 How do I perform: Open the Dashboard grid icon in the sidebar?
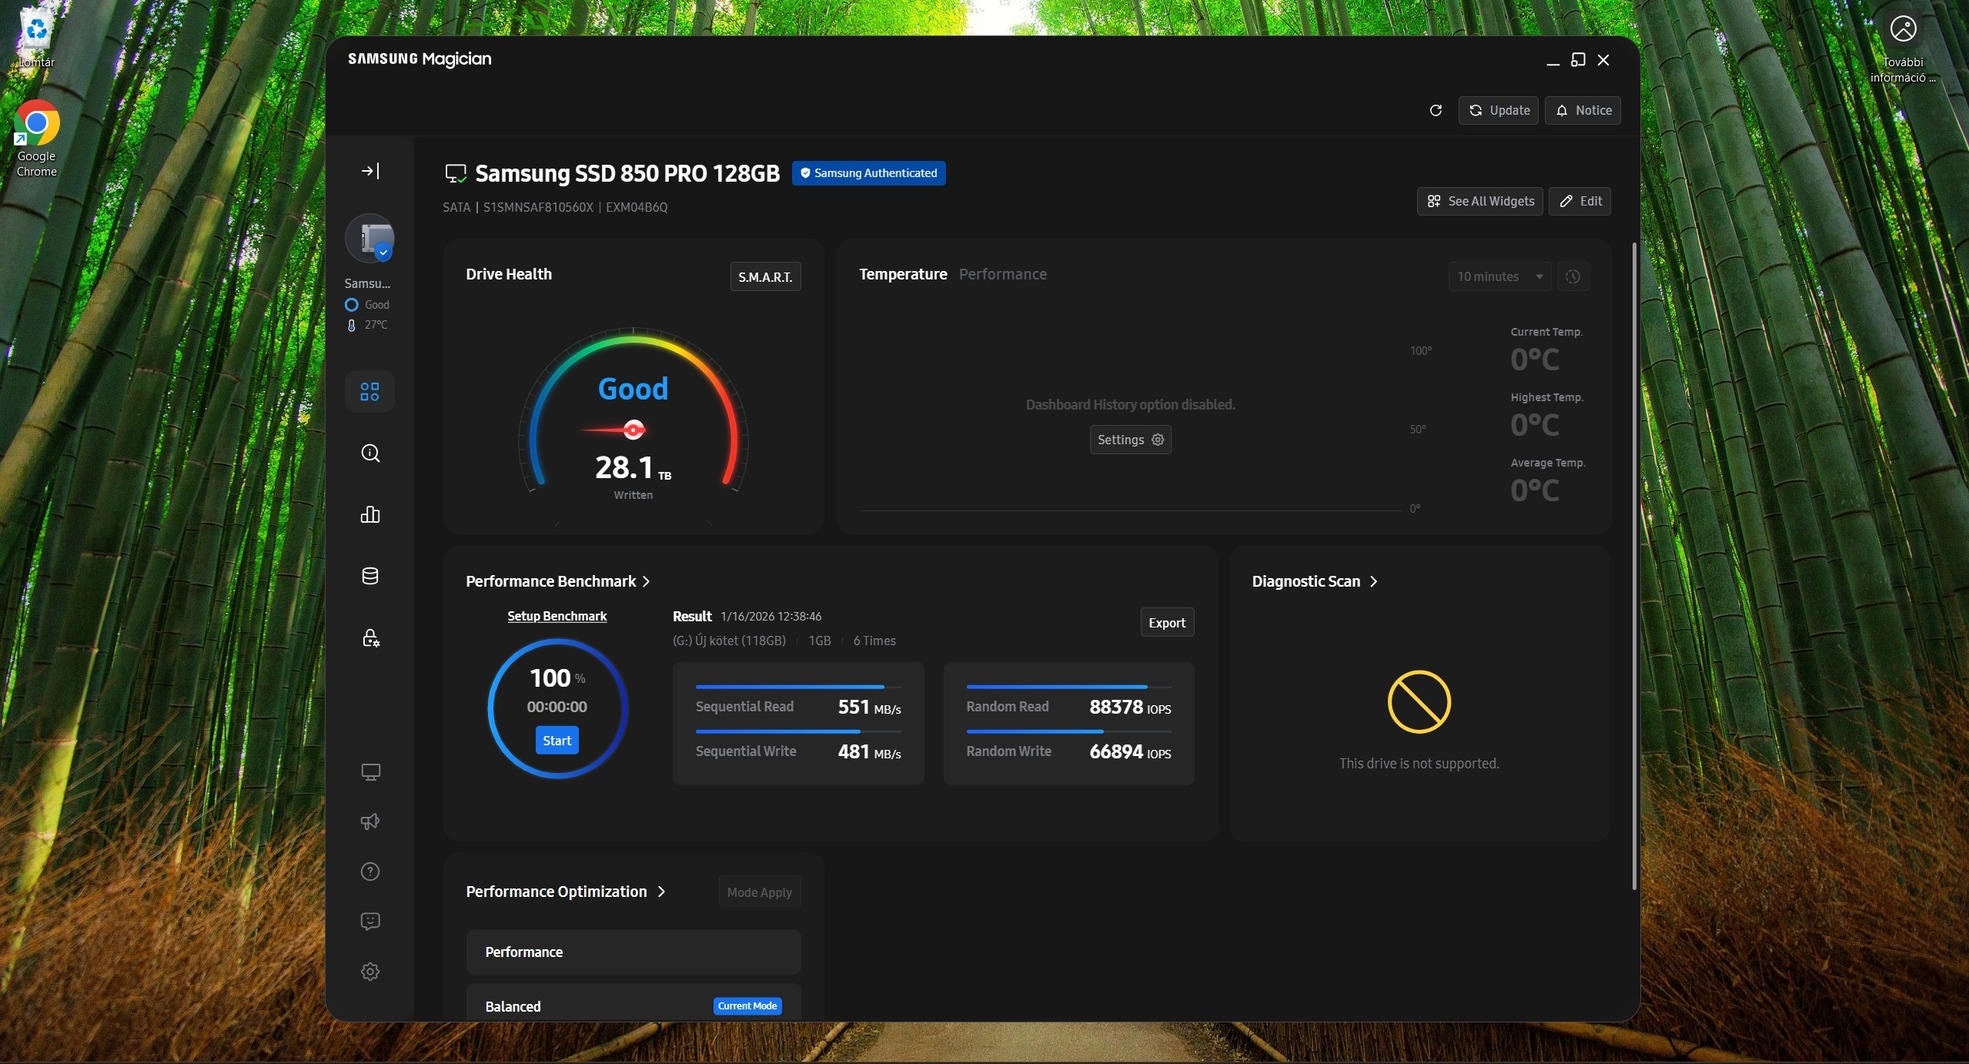pos(370,391)
